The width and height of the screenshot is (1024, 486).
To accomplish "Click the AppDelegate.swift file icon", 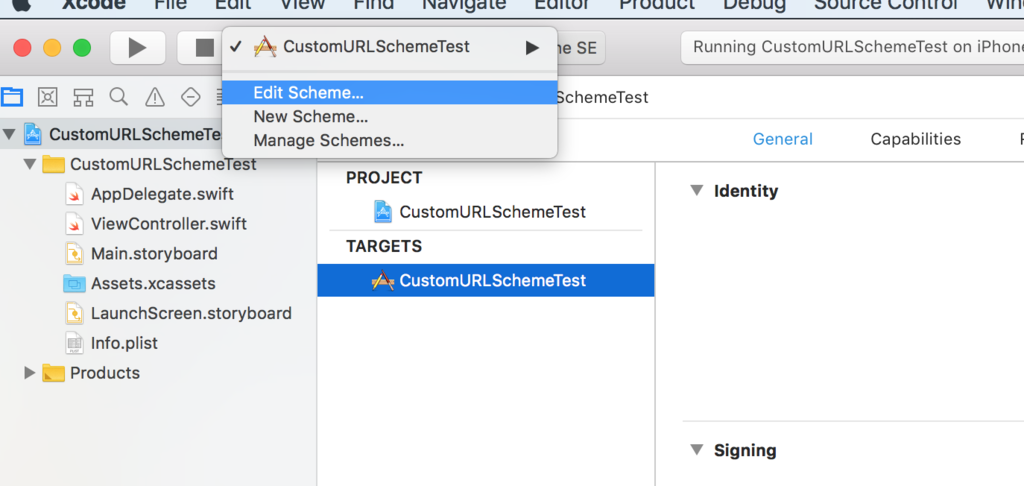I will pyautogui.click(x=74, y=194).
